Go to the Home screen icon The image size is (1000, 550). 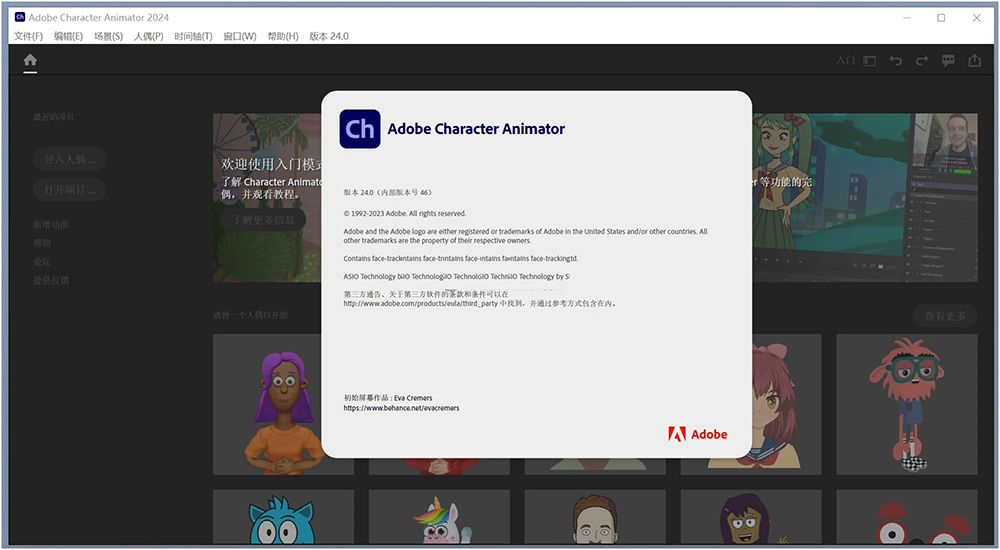pos(30,60)
